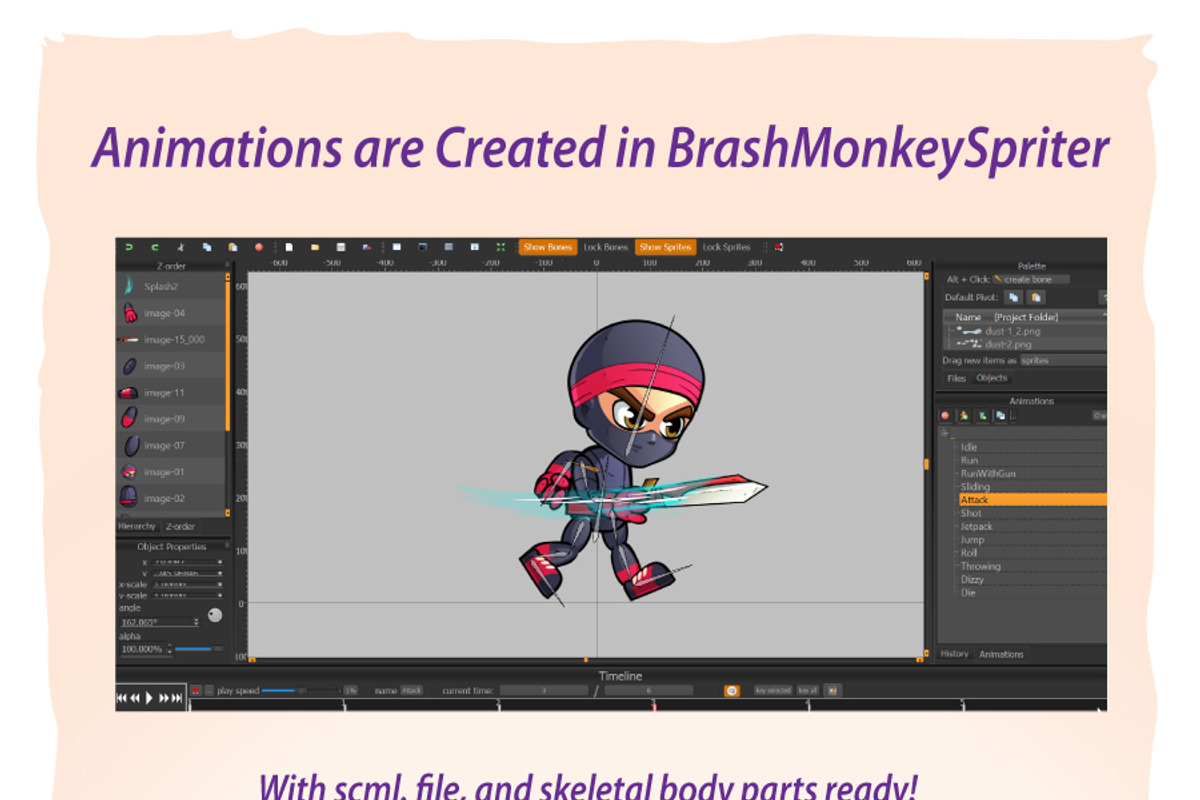Screen dimensions: 1200x800
Task: Expand the root node of animations tree
Action: (944, 433)
